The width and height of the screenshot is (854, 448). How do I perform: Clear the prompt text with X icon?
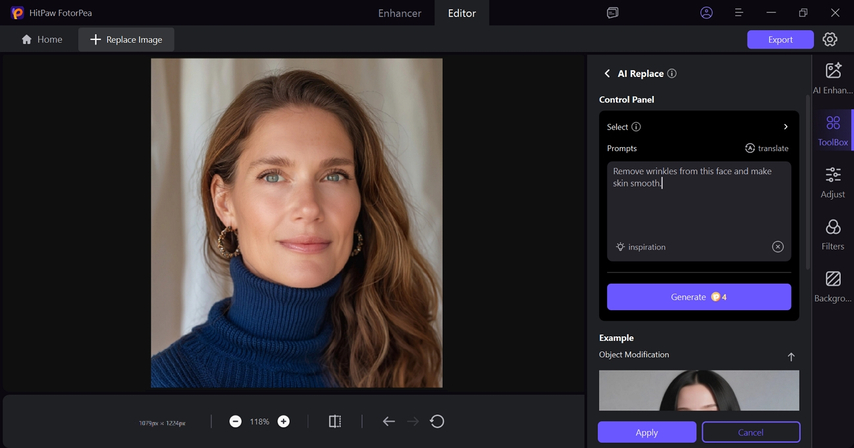point(778,247)
